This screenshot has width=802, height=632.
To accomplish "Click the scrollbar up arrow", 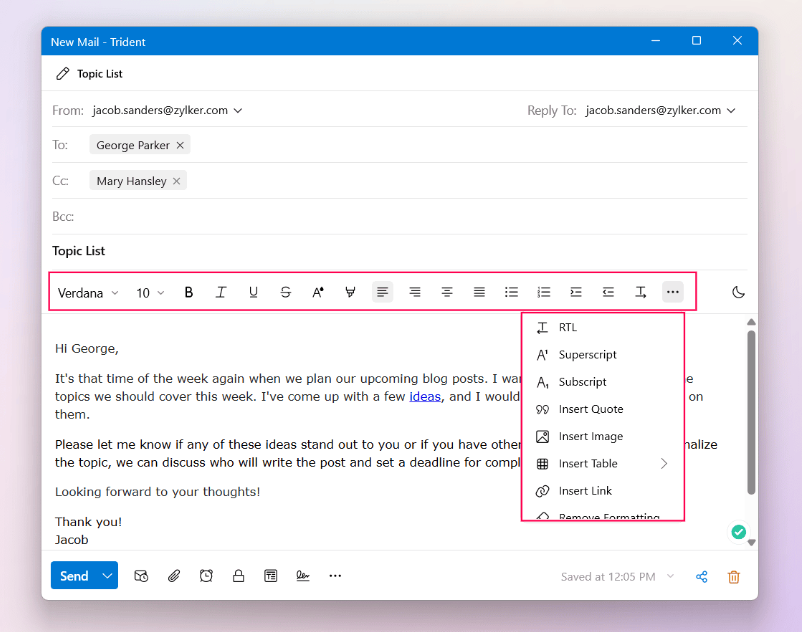I will coord(751,322).
